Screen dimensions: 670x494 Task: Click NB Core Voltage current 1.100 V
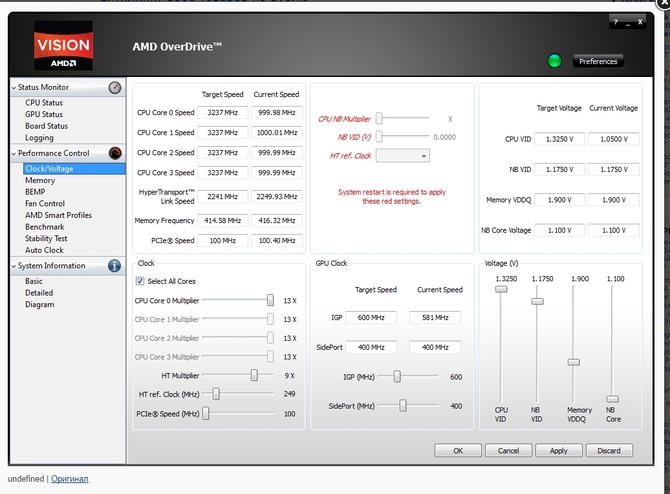[x=614, y=230]
